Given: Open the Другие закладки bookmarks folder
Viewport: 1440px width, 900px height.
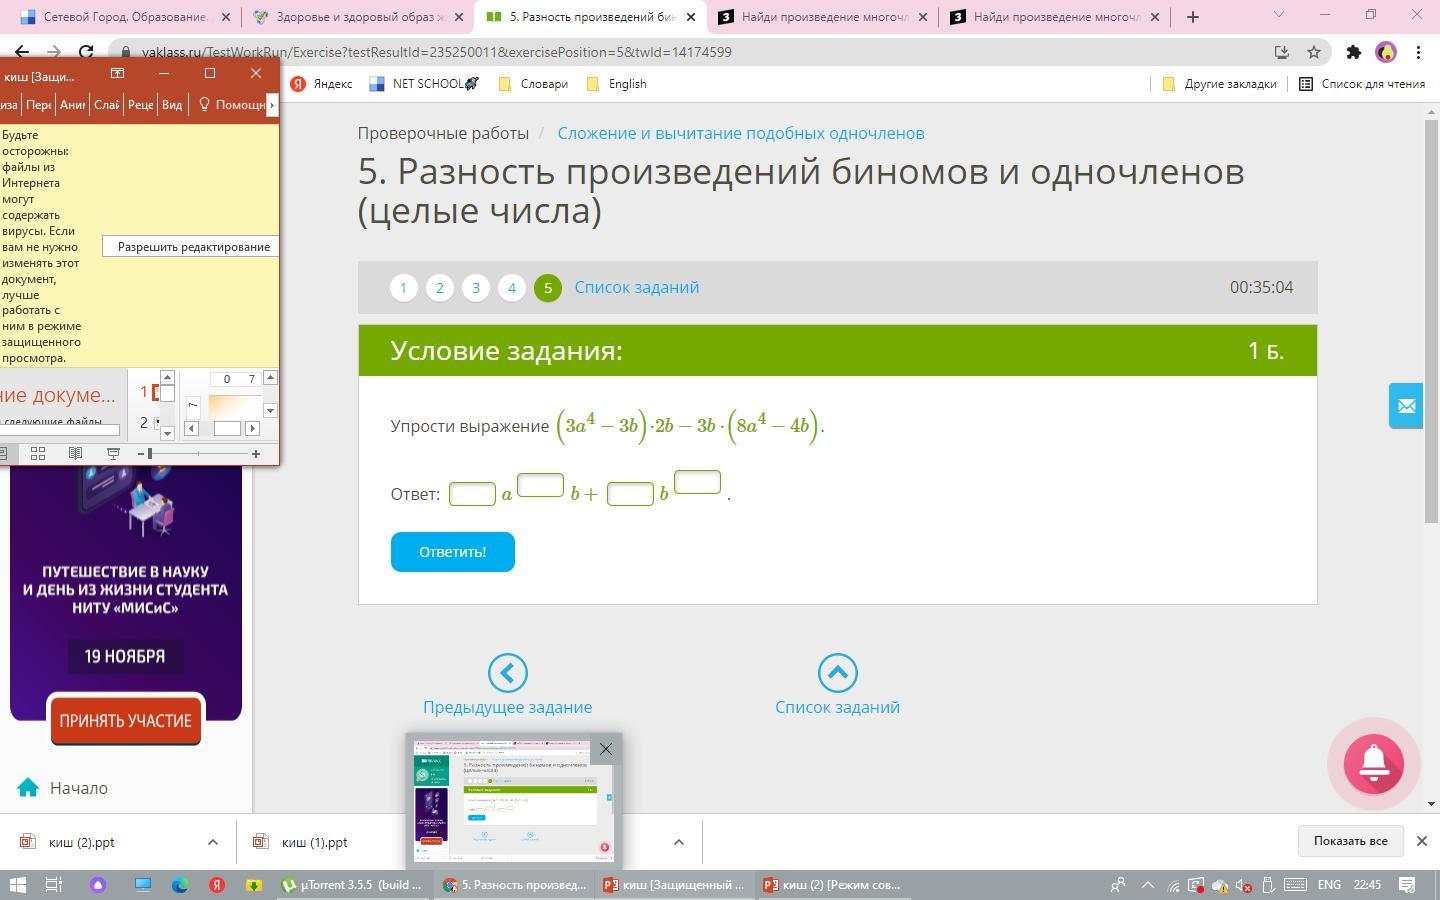Looking at the screenshot, I should (1219, 84).
